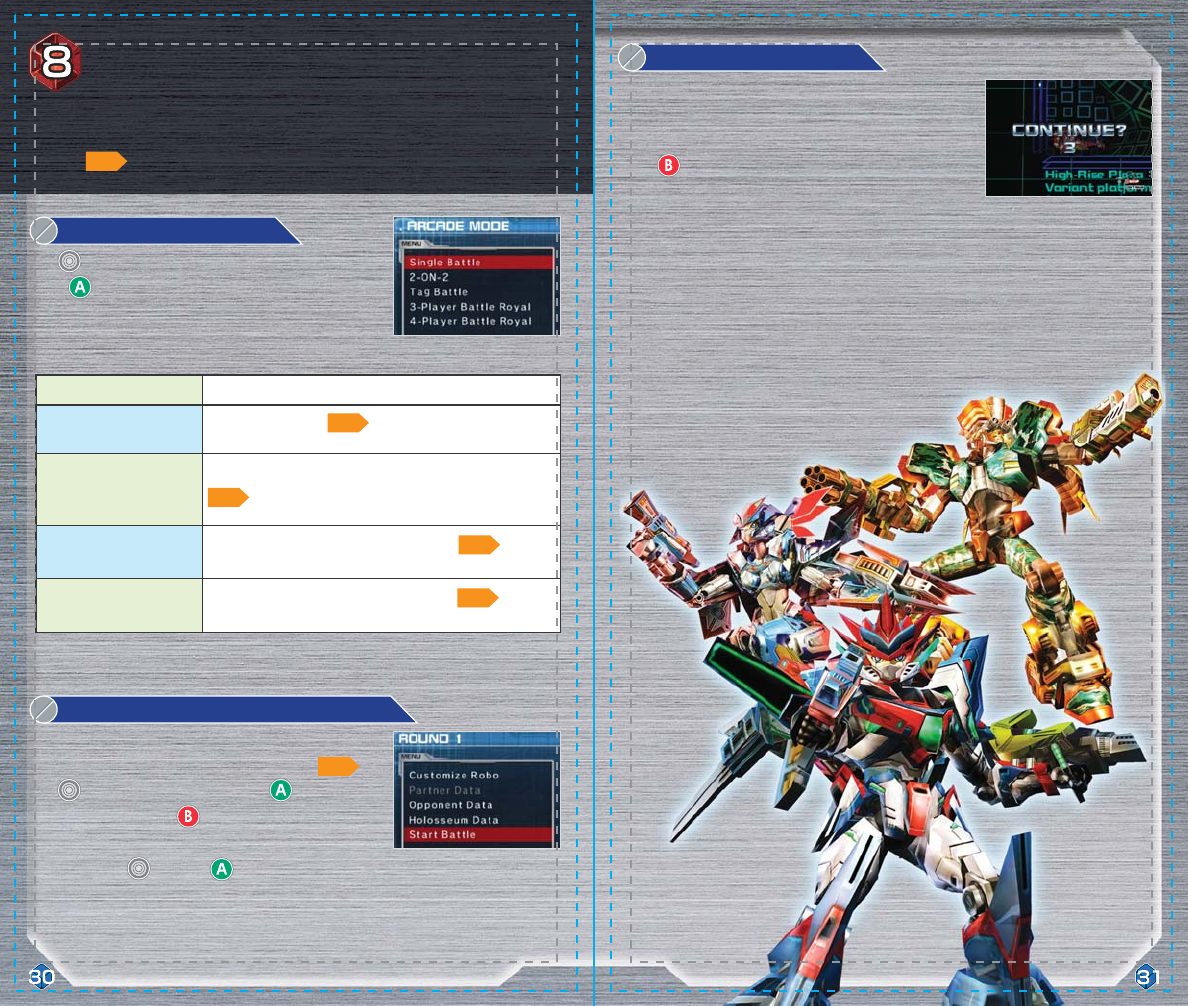
Task: Click the bottom-most green A button on page 30
Action: [x=221, y=869]
